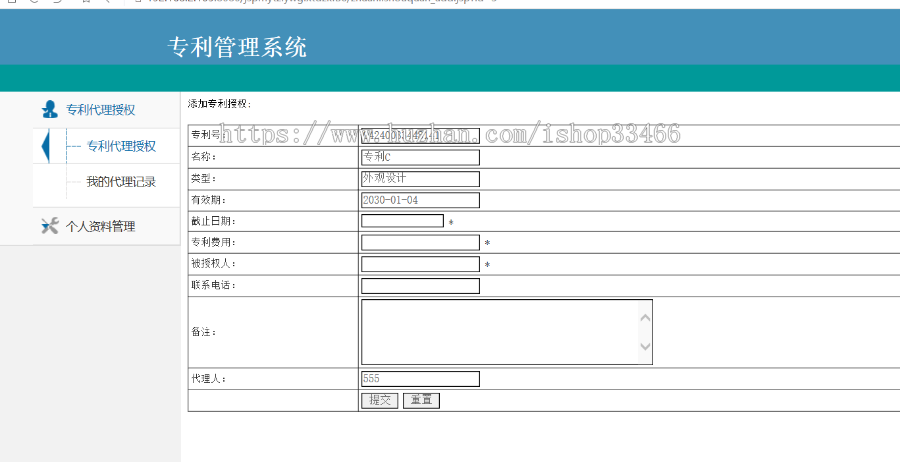Click the 添加专利授权 heading text
The height and width of the screenshot is (462, 900).
point(219,104)
